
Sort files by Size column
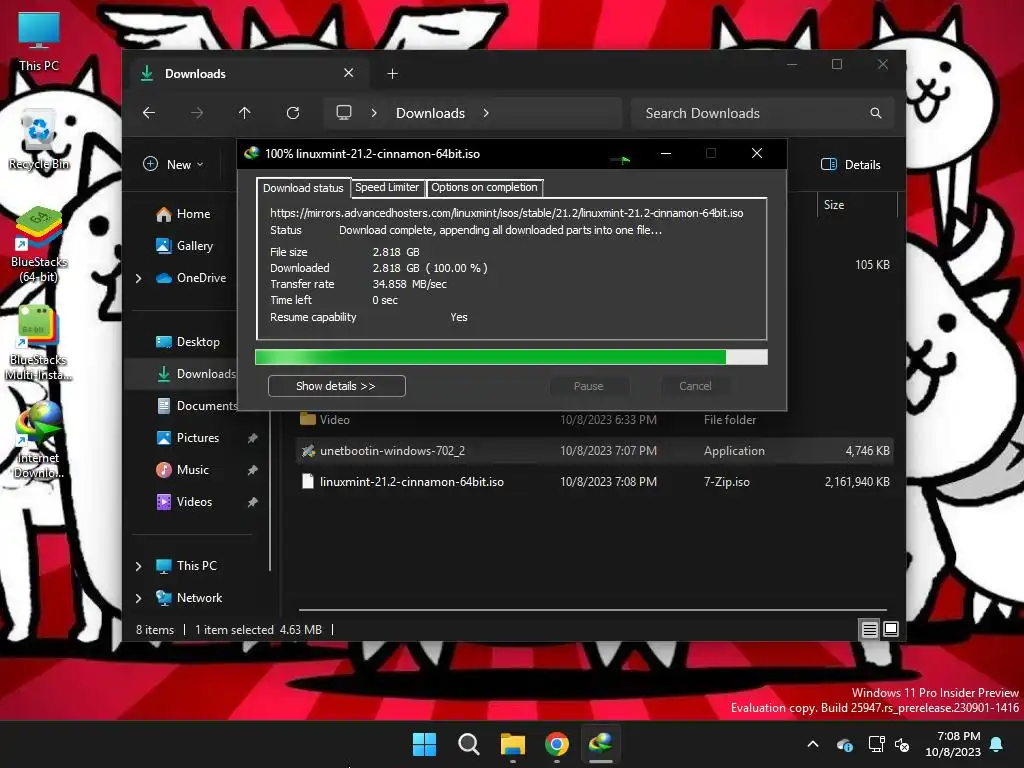[x=857, y=205]
